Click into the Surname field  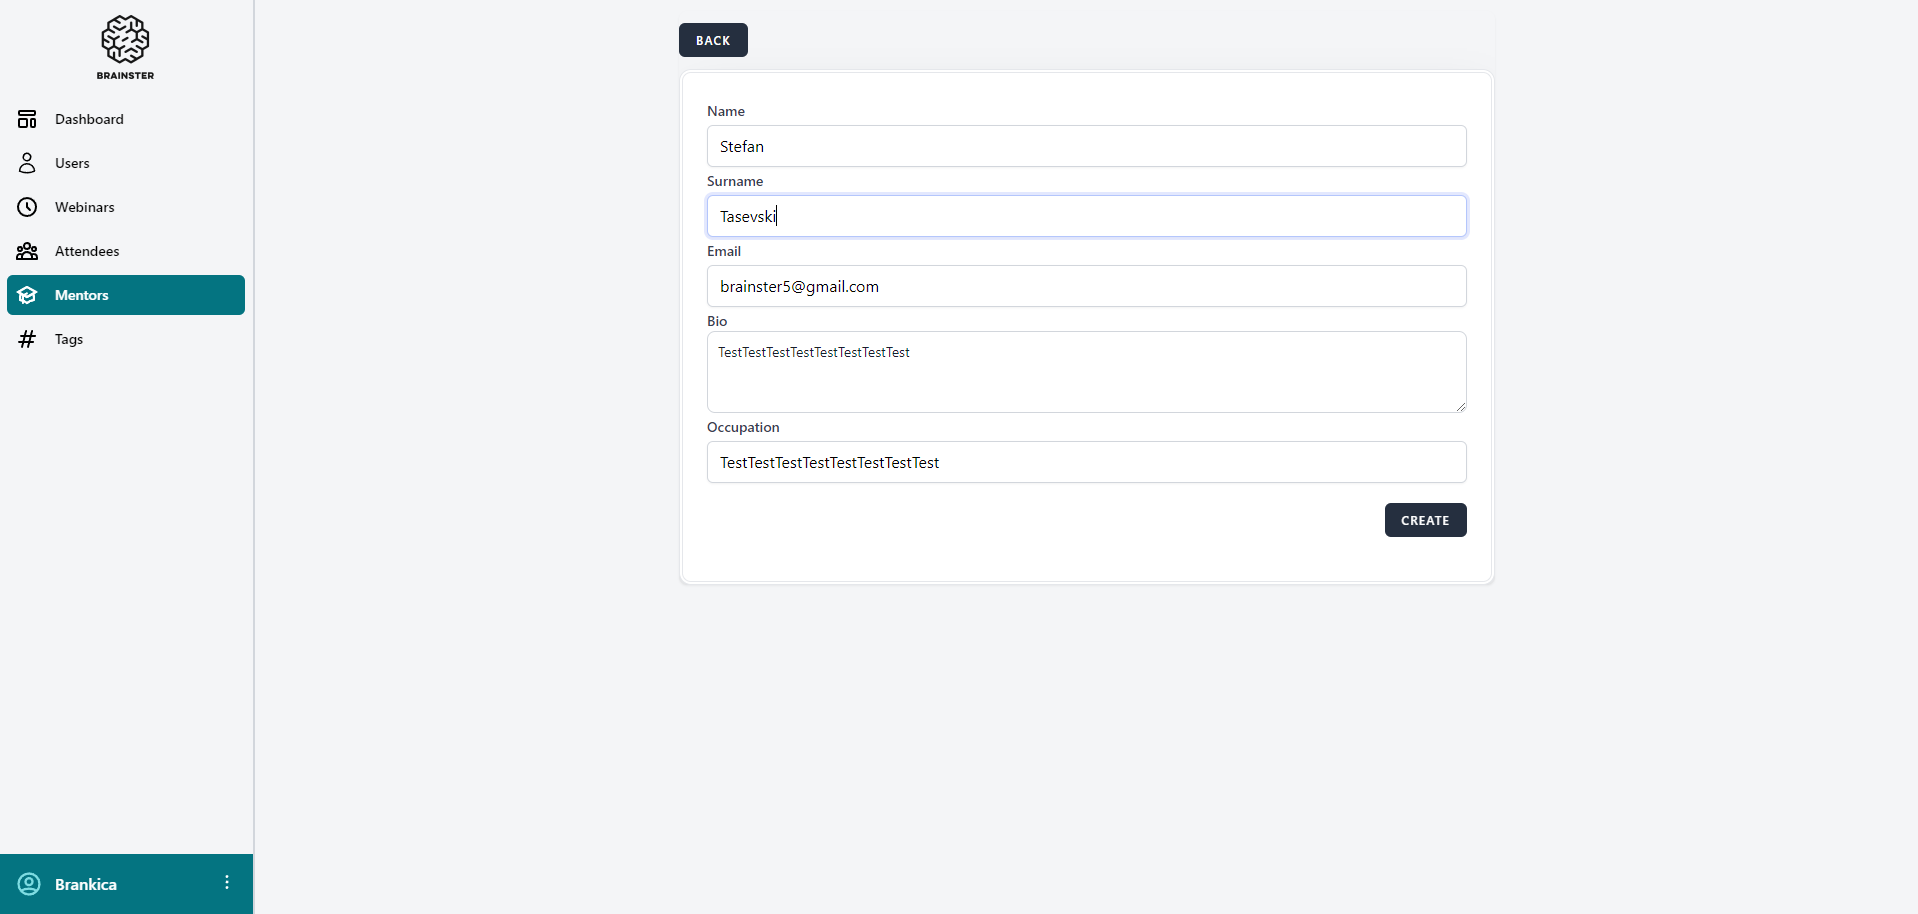point(1086,216)
